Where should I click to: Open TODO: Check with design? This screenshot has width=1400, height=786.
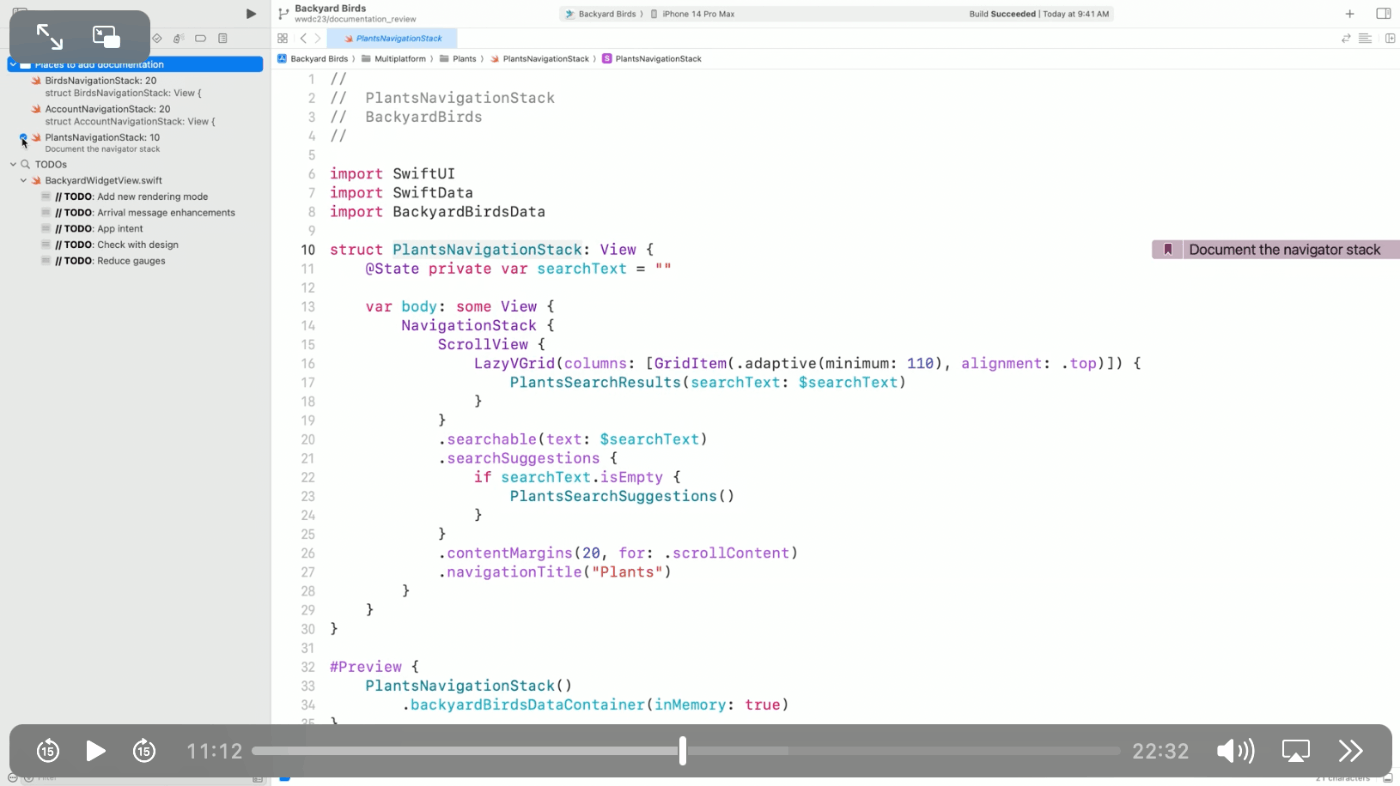click(x=116, y=245)
